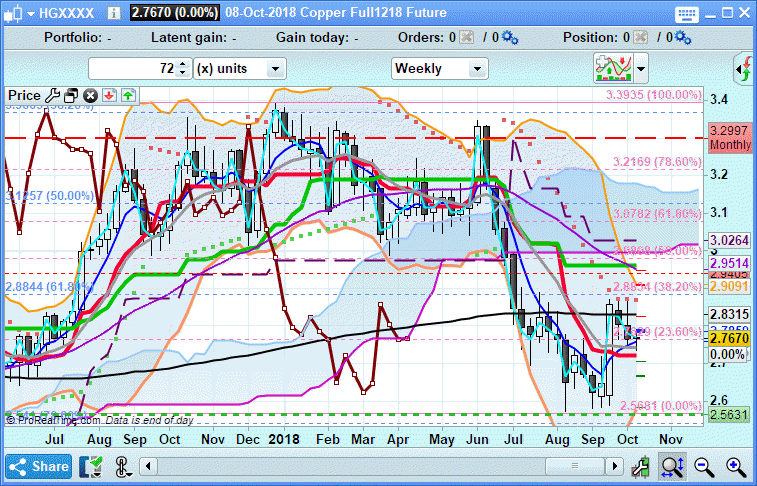Click the 3.2997 Monthly price label
757x486 pixels.
pos(730,137)
